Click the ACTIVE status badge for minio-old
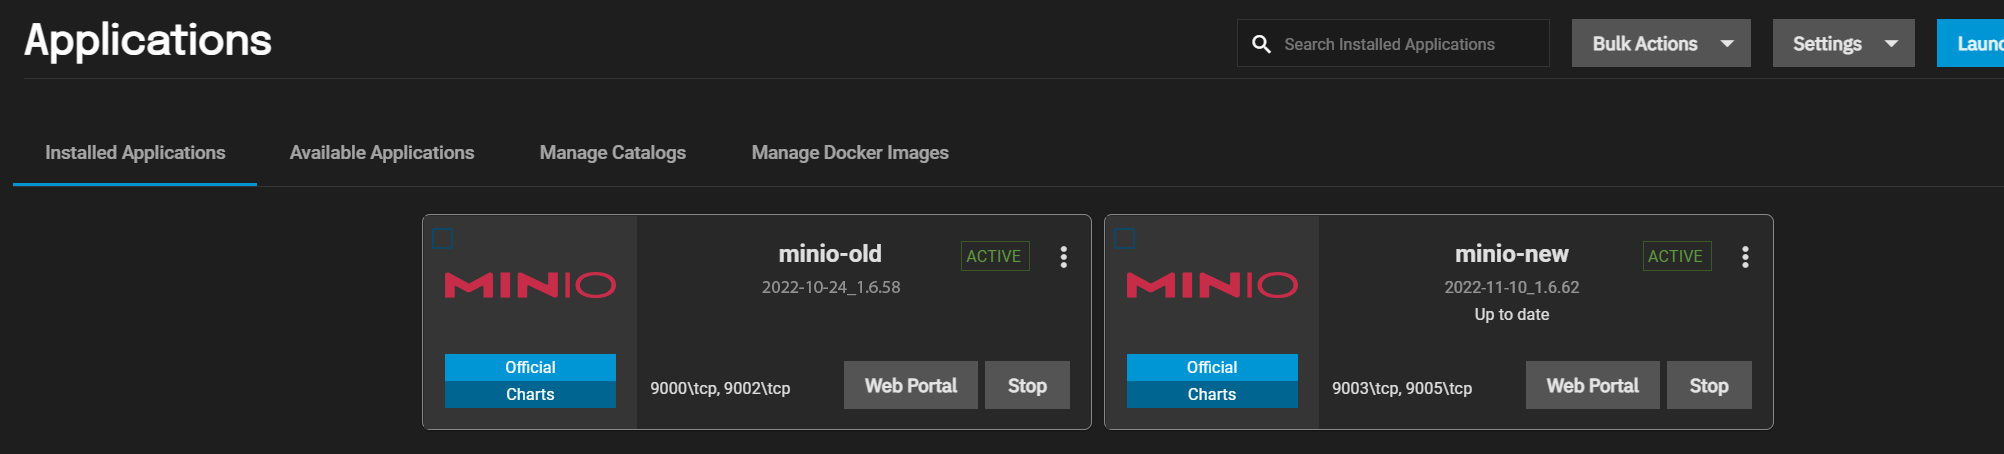The image size is (2004, 454). pos(994,256)
